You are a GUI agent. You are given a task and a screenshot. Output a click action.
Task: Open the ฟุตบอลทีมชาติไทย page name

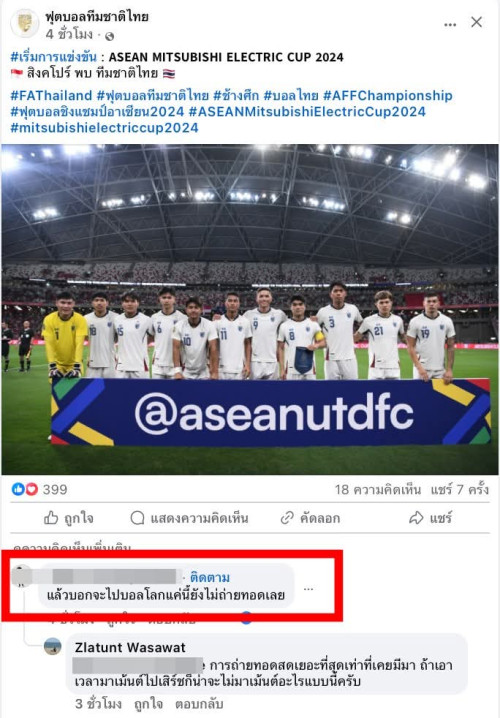[x=97, y=16]
